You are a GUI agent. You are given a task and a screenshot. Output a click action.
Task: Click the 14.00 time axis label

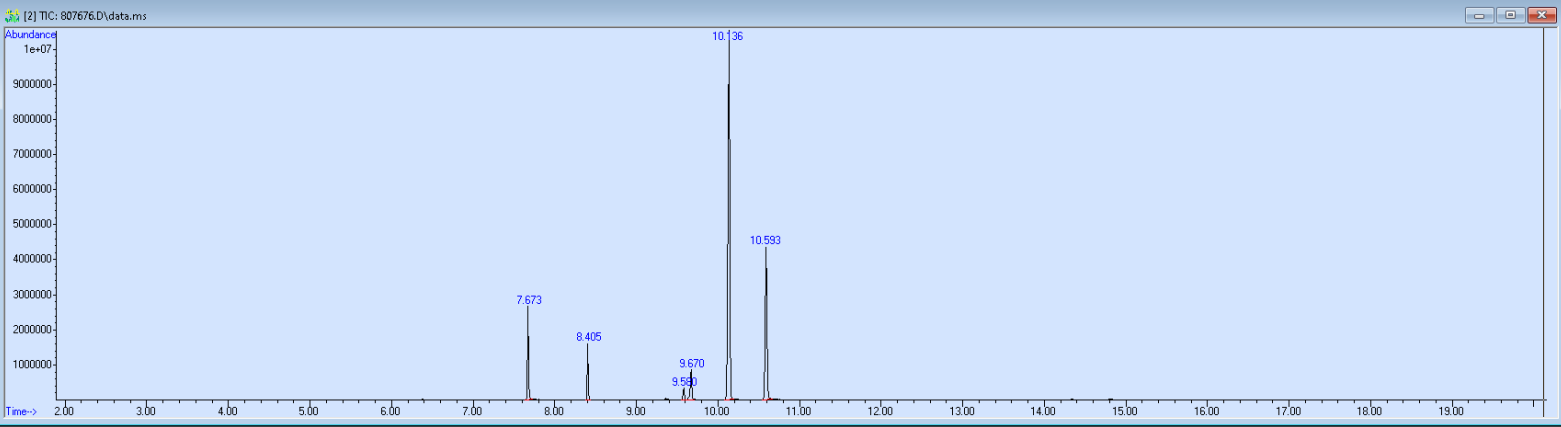click(x=1043, y=411)
